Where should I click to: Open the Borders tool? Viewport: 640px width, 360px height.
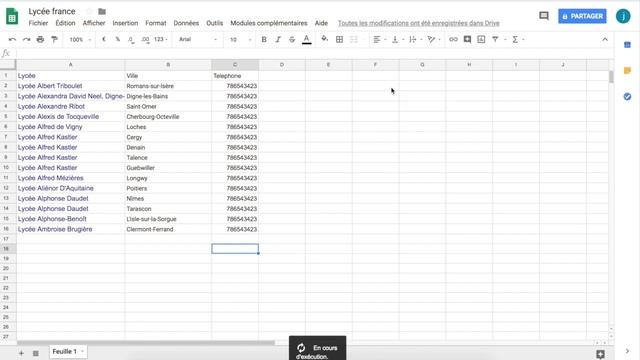tap(339, 40)
